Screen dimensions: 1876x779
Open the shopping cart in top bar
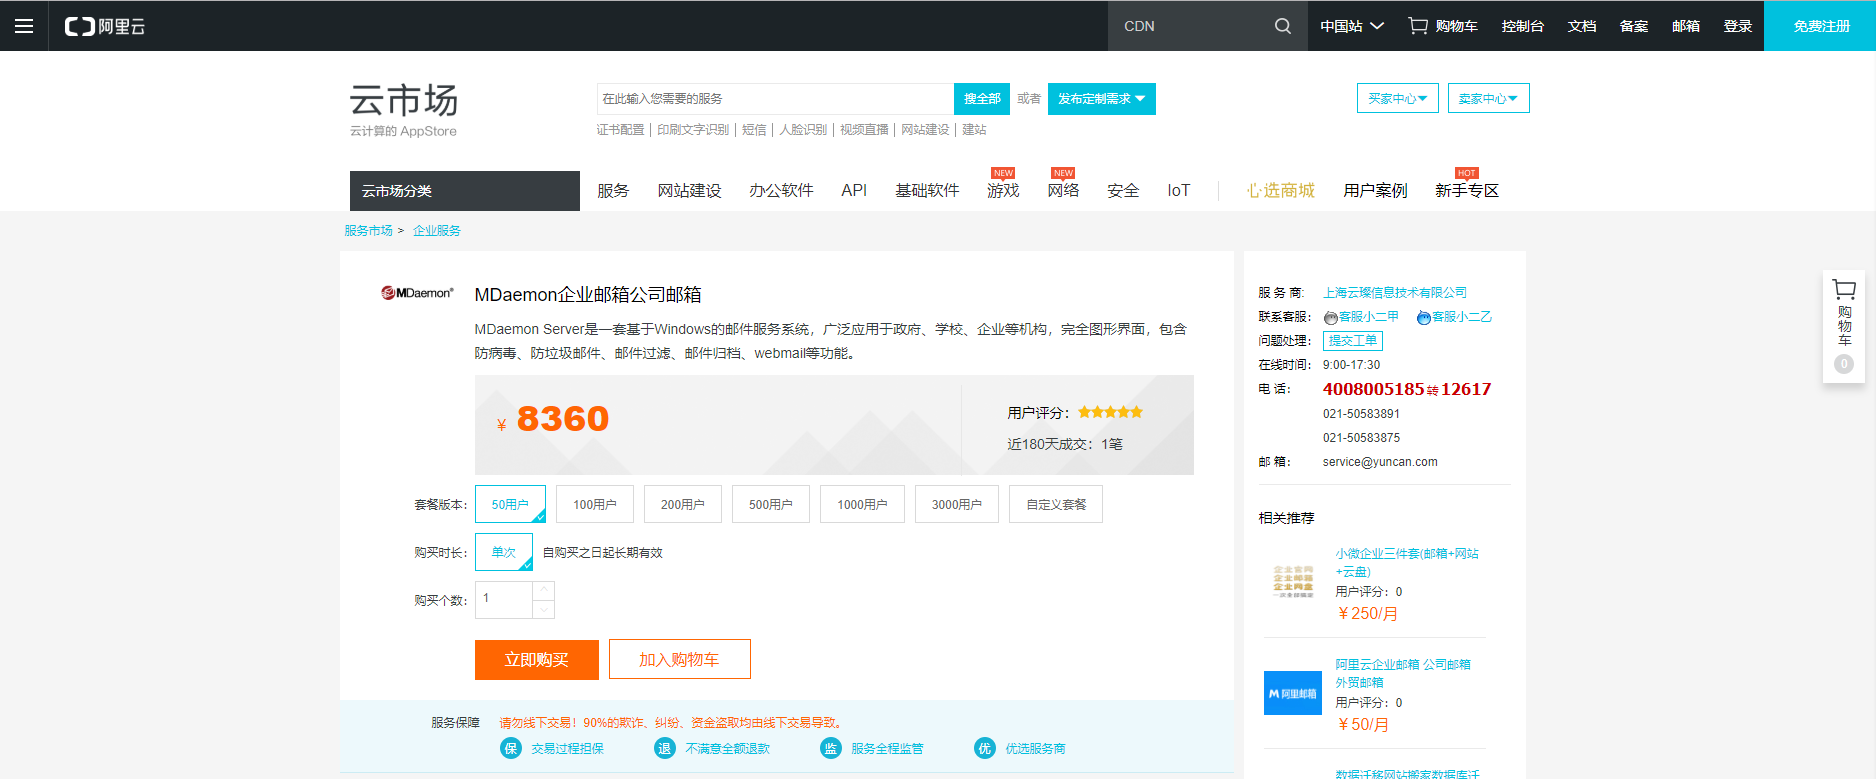[x=1443, y=26]
